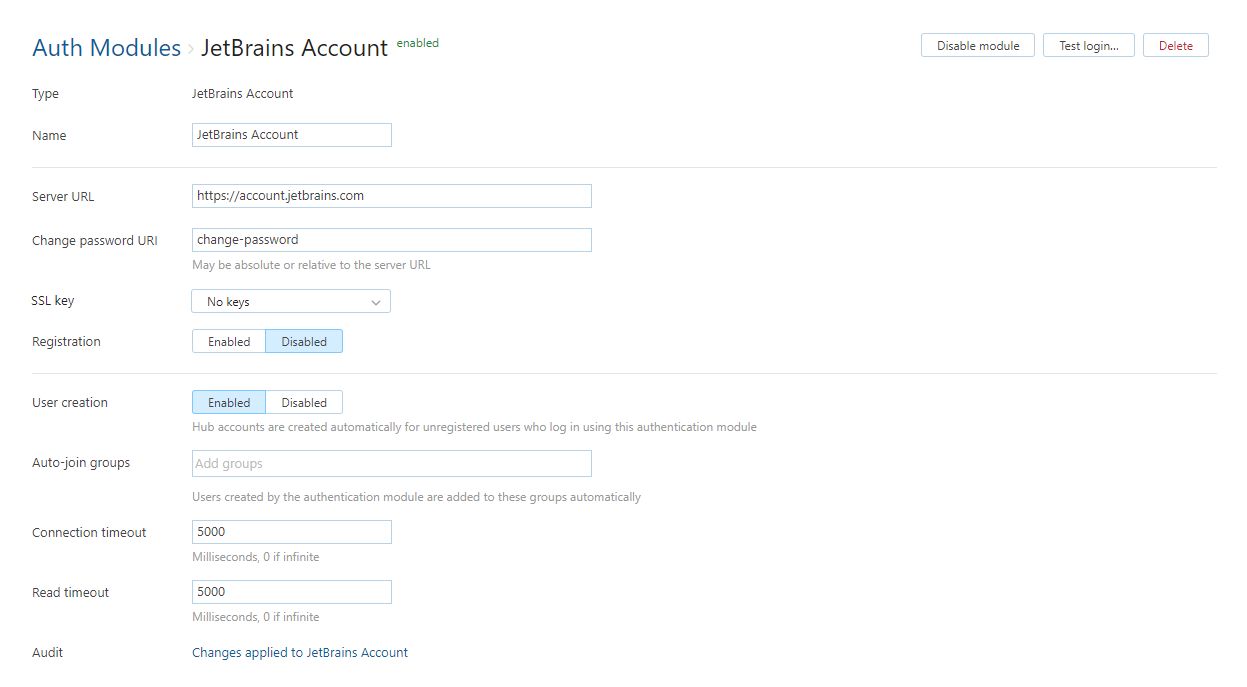Edit the Change password URI field

[x=391, y=240]
